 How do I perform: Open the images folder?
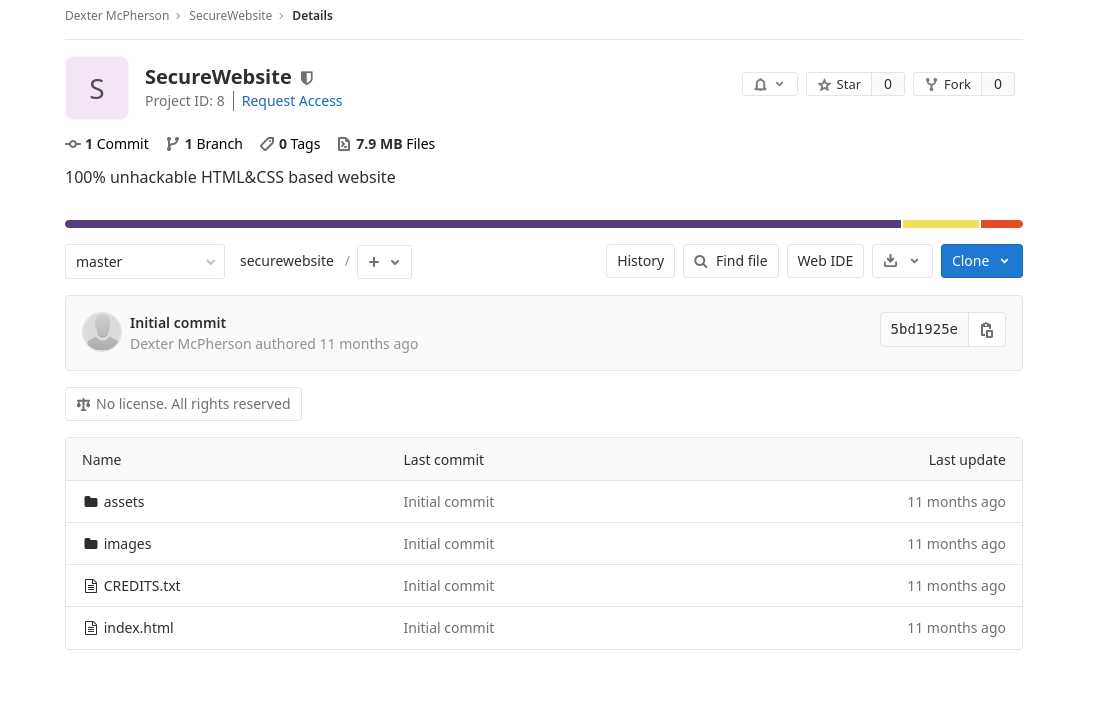point(127,544)
